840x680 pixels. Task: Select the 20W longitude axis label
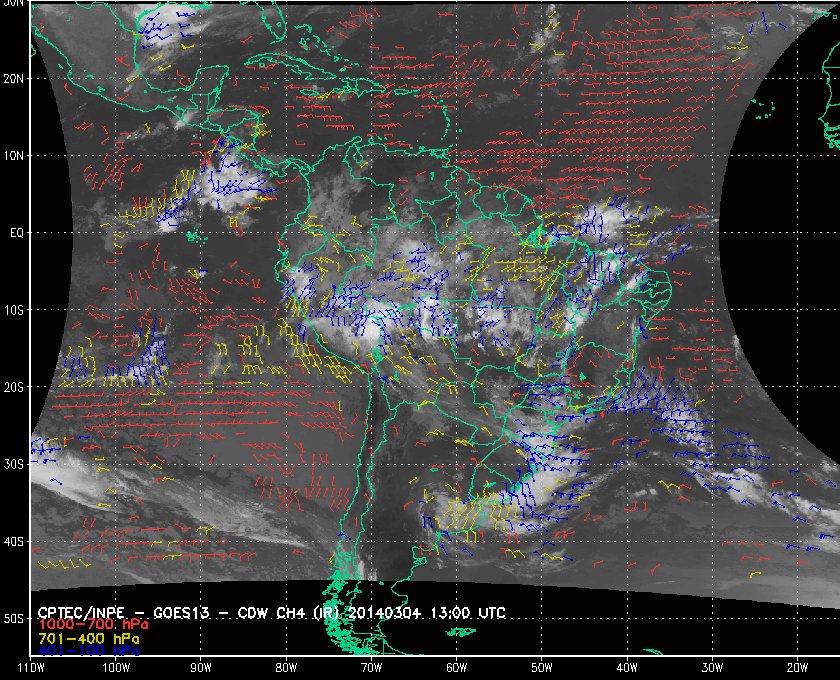click(797, 667)
